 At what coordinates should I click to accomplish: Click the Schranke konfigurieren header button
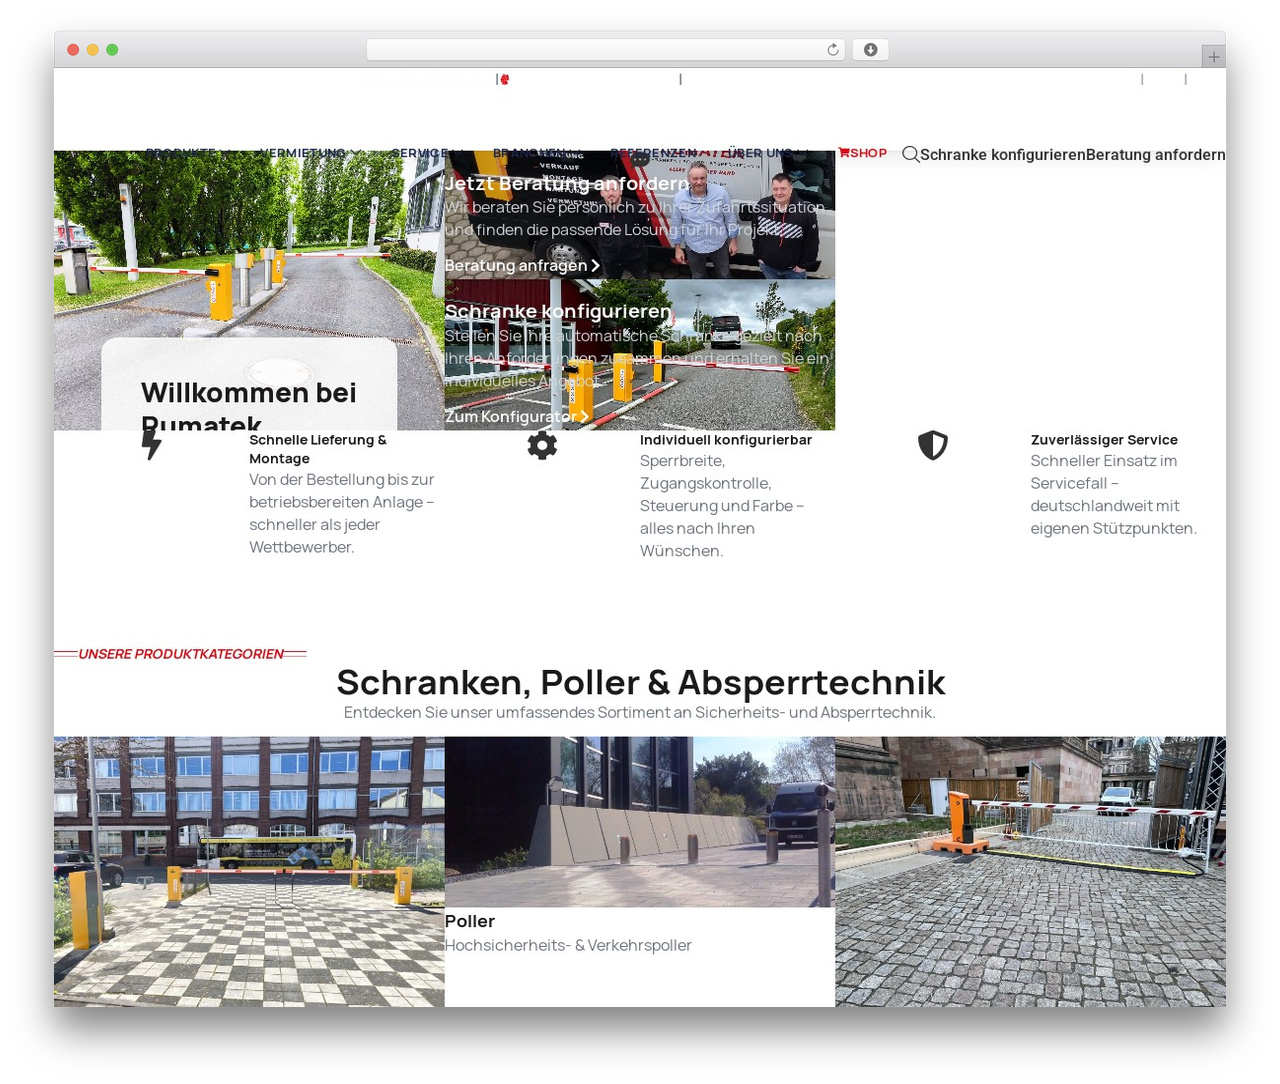click(x=1002, y=154)
